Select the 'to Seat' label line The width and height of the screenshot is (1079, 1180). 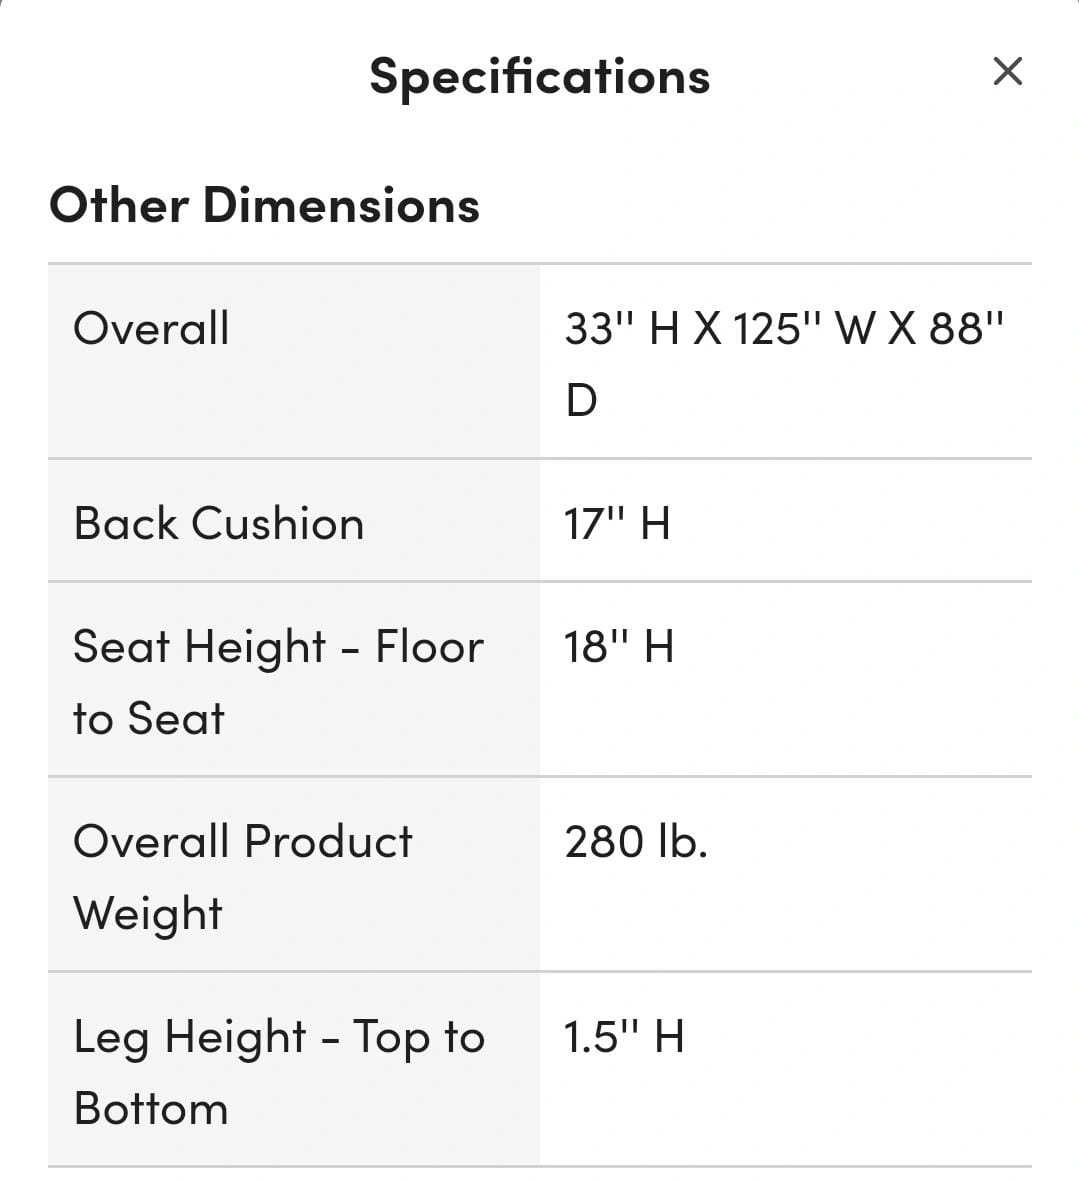coord(149,719)
